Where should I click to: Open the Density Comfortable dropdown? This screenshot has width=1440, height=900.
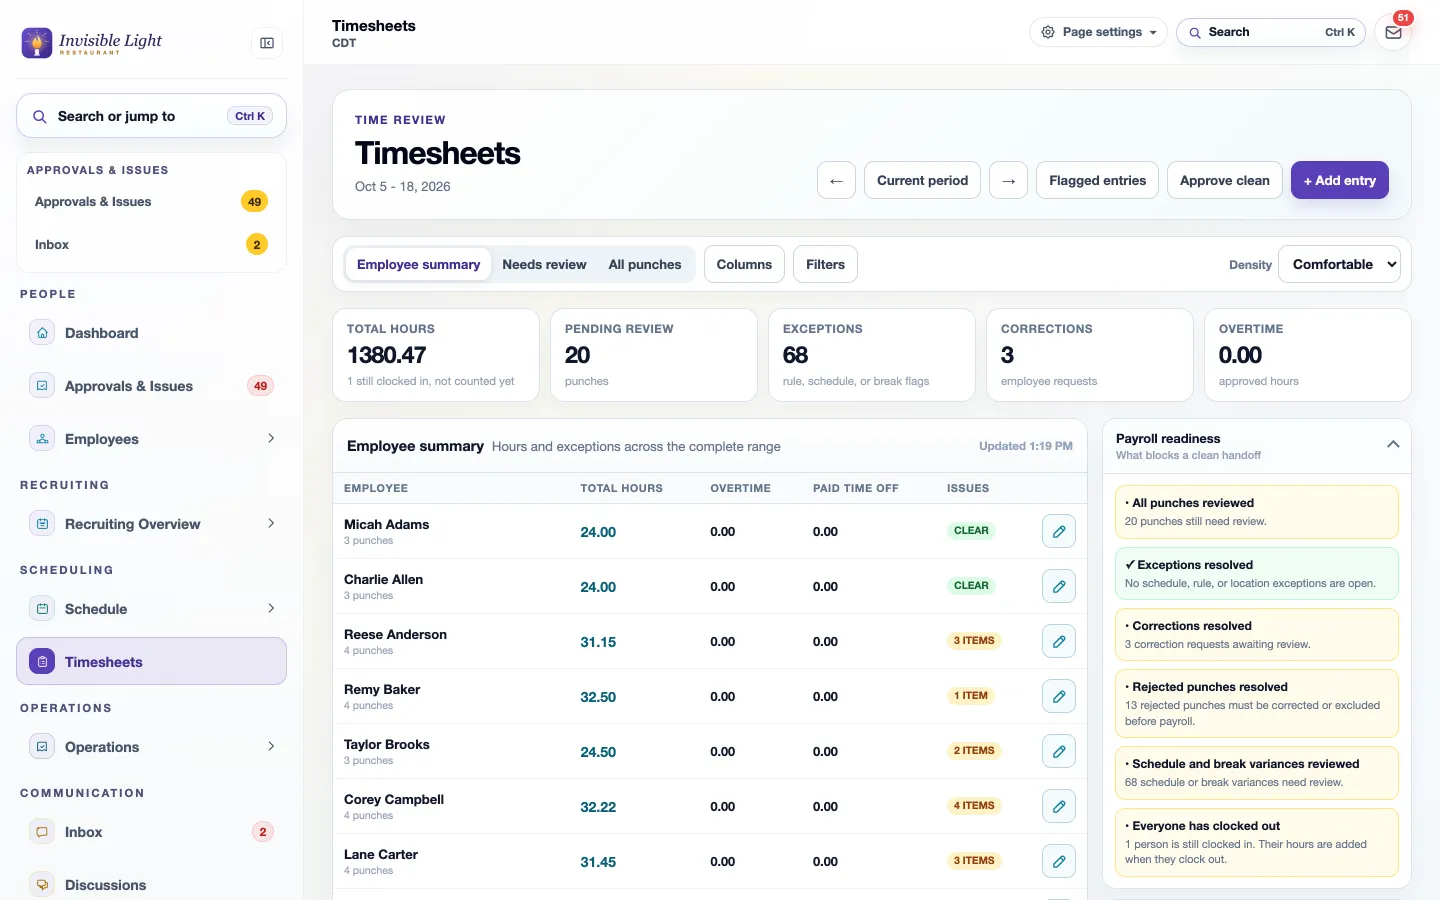pyautogui.click(x=1339, y=265)
